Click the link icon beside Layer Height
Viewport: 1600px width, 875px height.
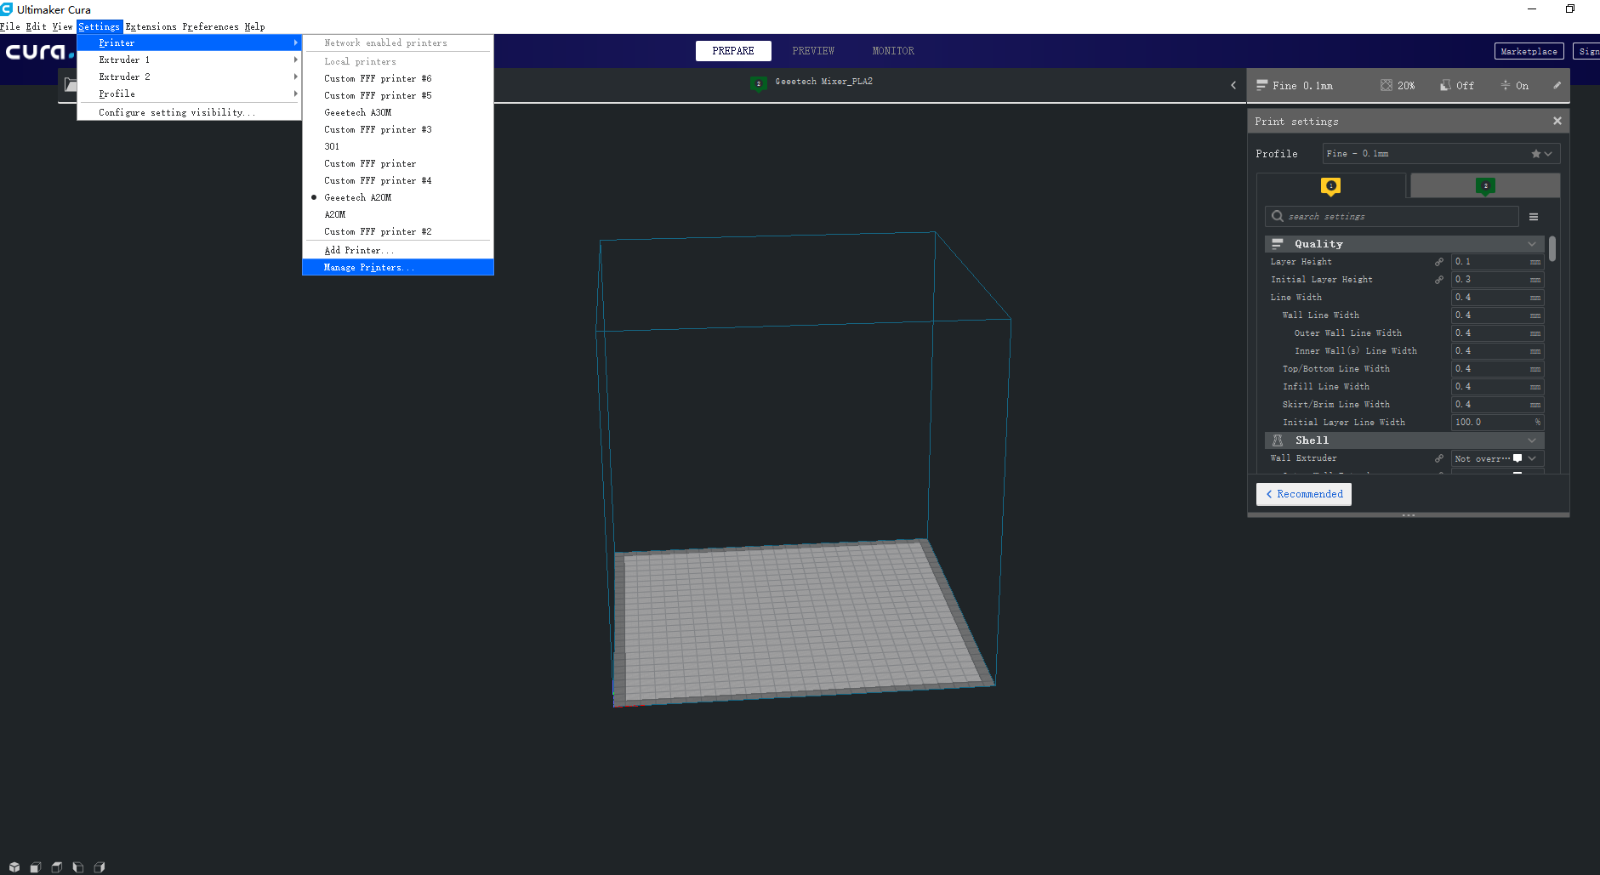[1439, 262]
